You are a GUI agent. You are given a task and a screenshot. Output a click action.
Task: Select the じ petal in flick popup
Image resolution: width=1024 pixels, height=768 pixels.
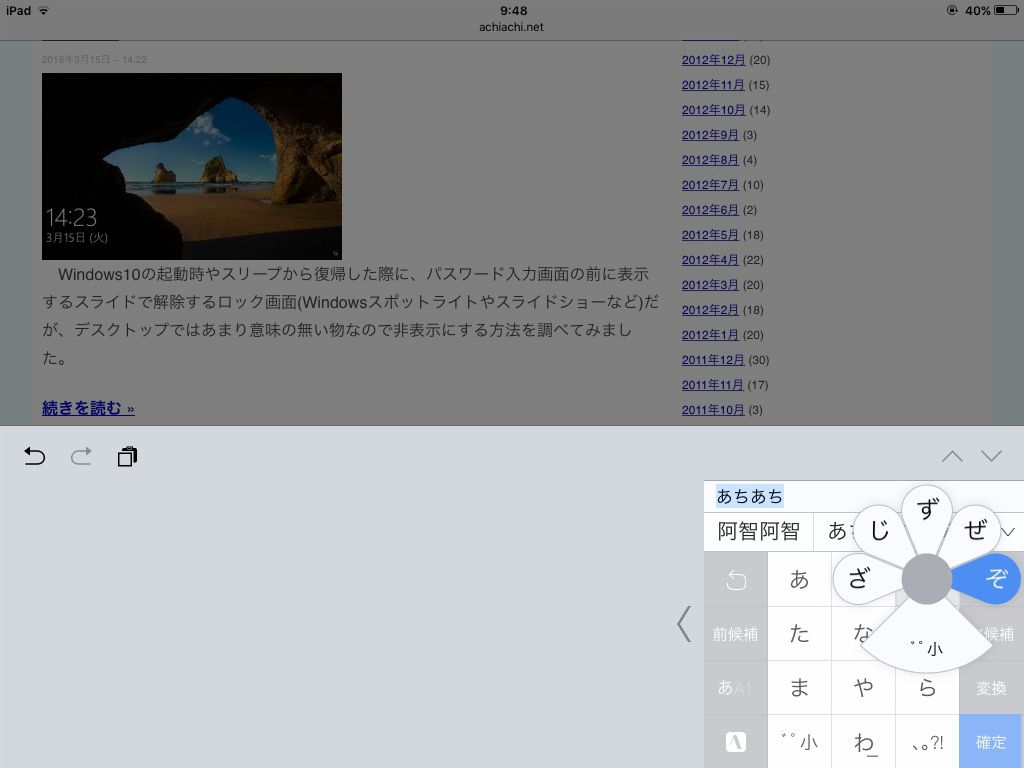click(x=879, y=531)
